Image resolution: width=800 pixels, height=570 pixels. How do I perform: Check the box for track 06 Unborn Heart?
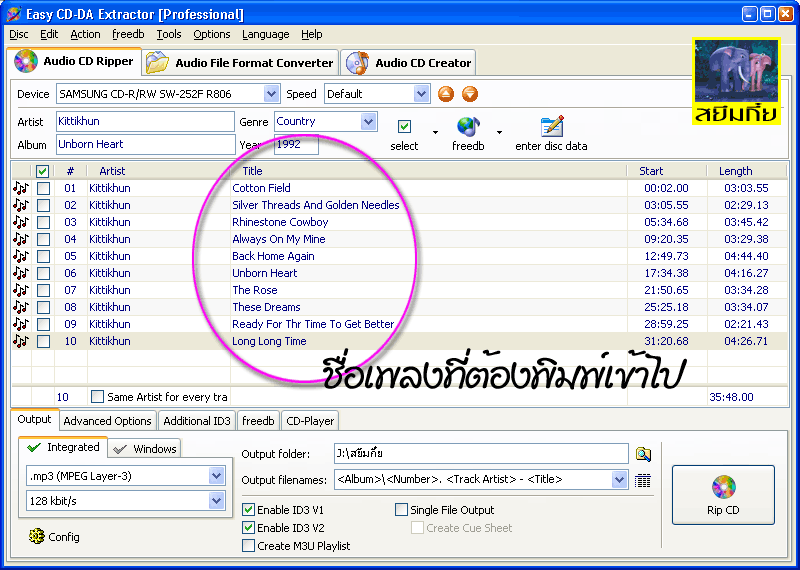coord(43,274)
